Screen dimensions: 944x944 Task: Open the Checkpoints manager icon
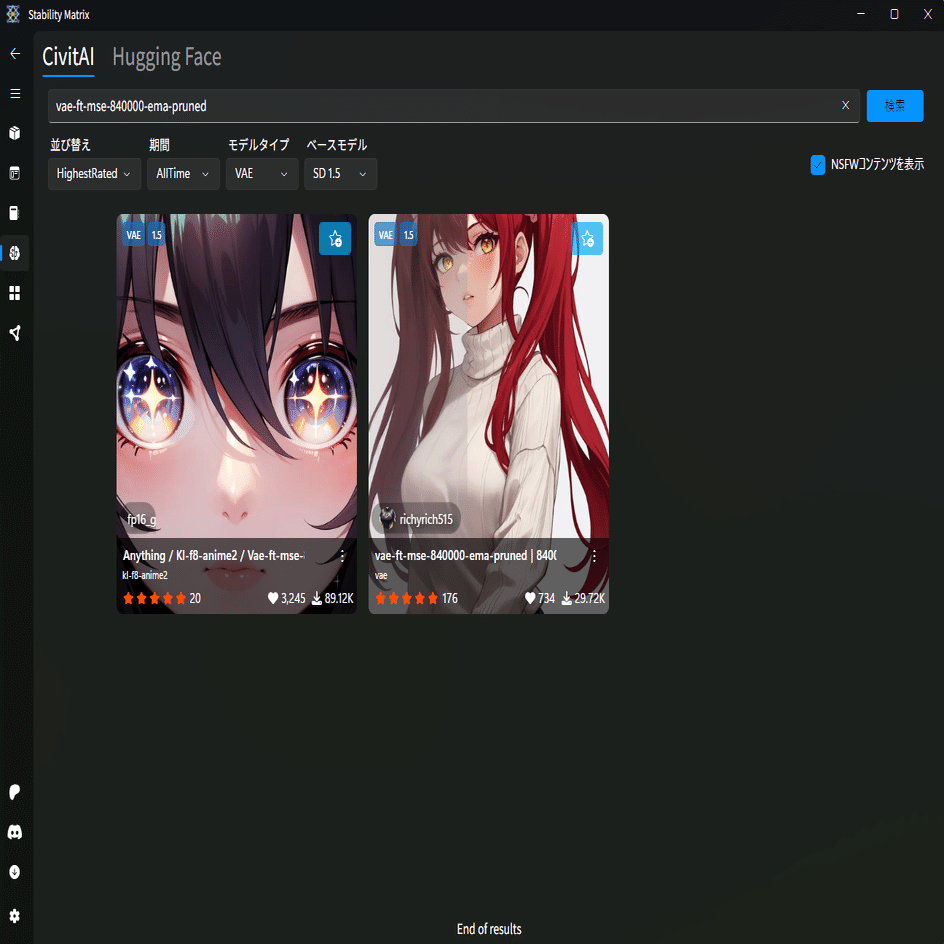coord(15,213)
